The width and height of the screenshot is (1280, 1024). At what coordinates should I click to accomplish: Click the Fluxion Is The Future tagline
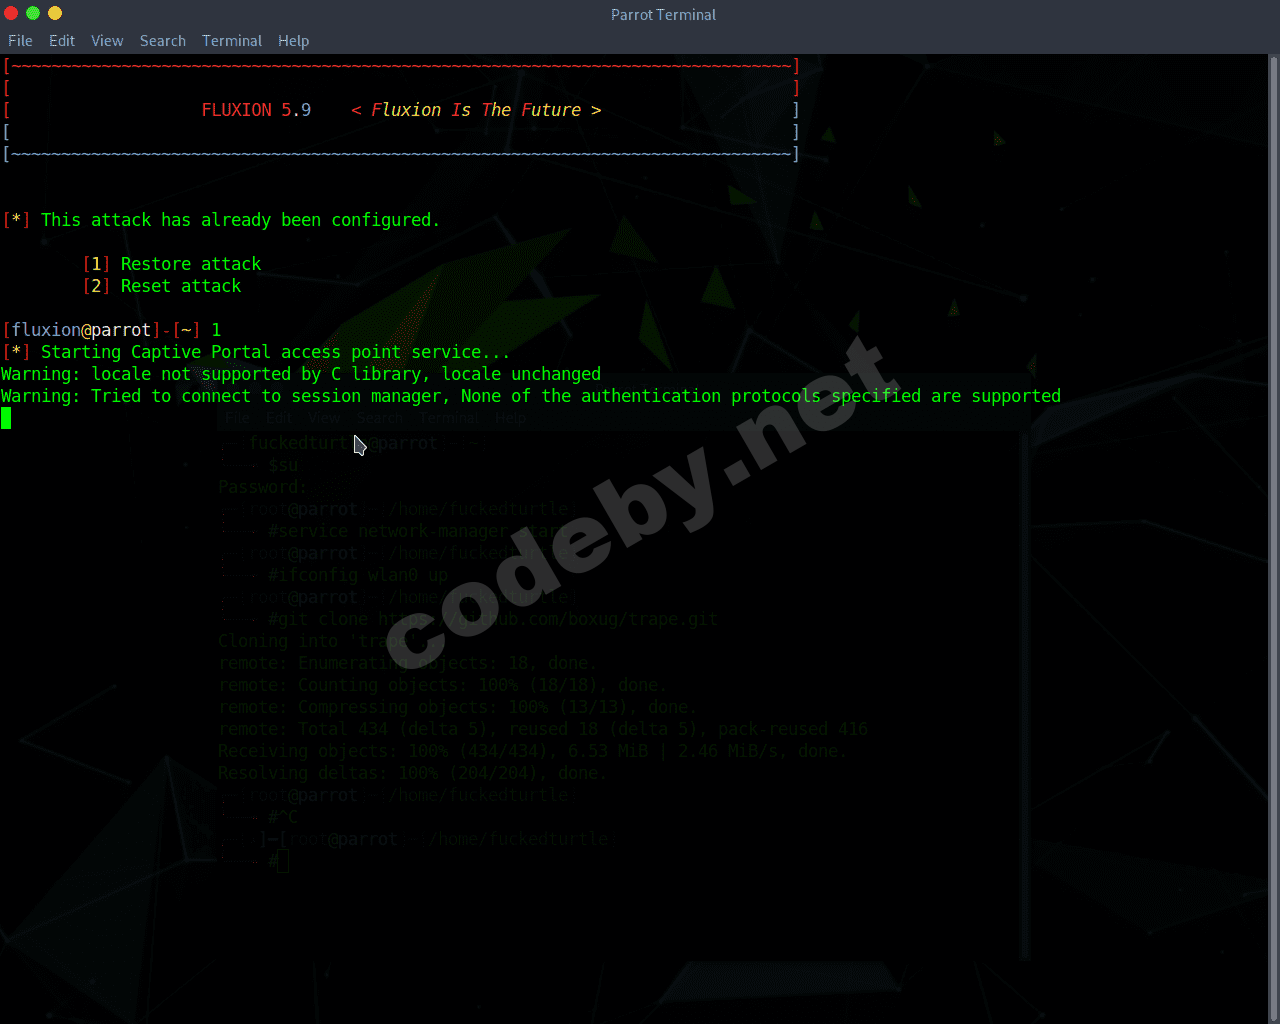[x=478, y=110]
